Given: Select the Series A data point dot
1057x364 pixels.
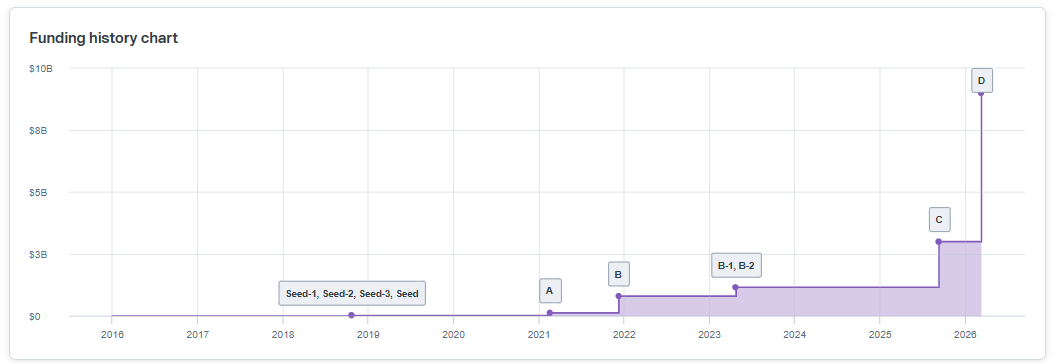Looking at the screenshot, I should pyautogui.click(x=550, y=313).
